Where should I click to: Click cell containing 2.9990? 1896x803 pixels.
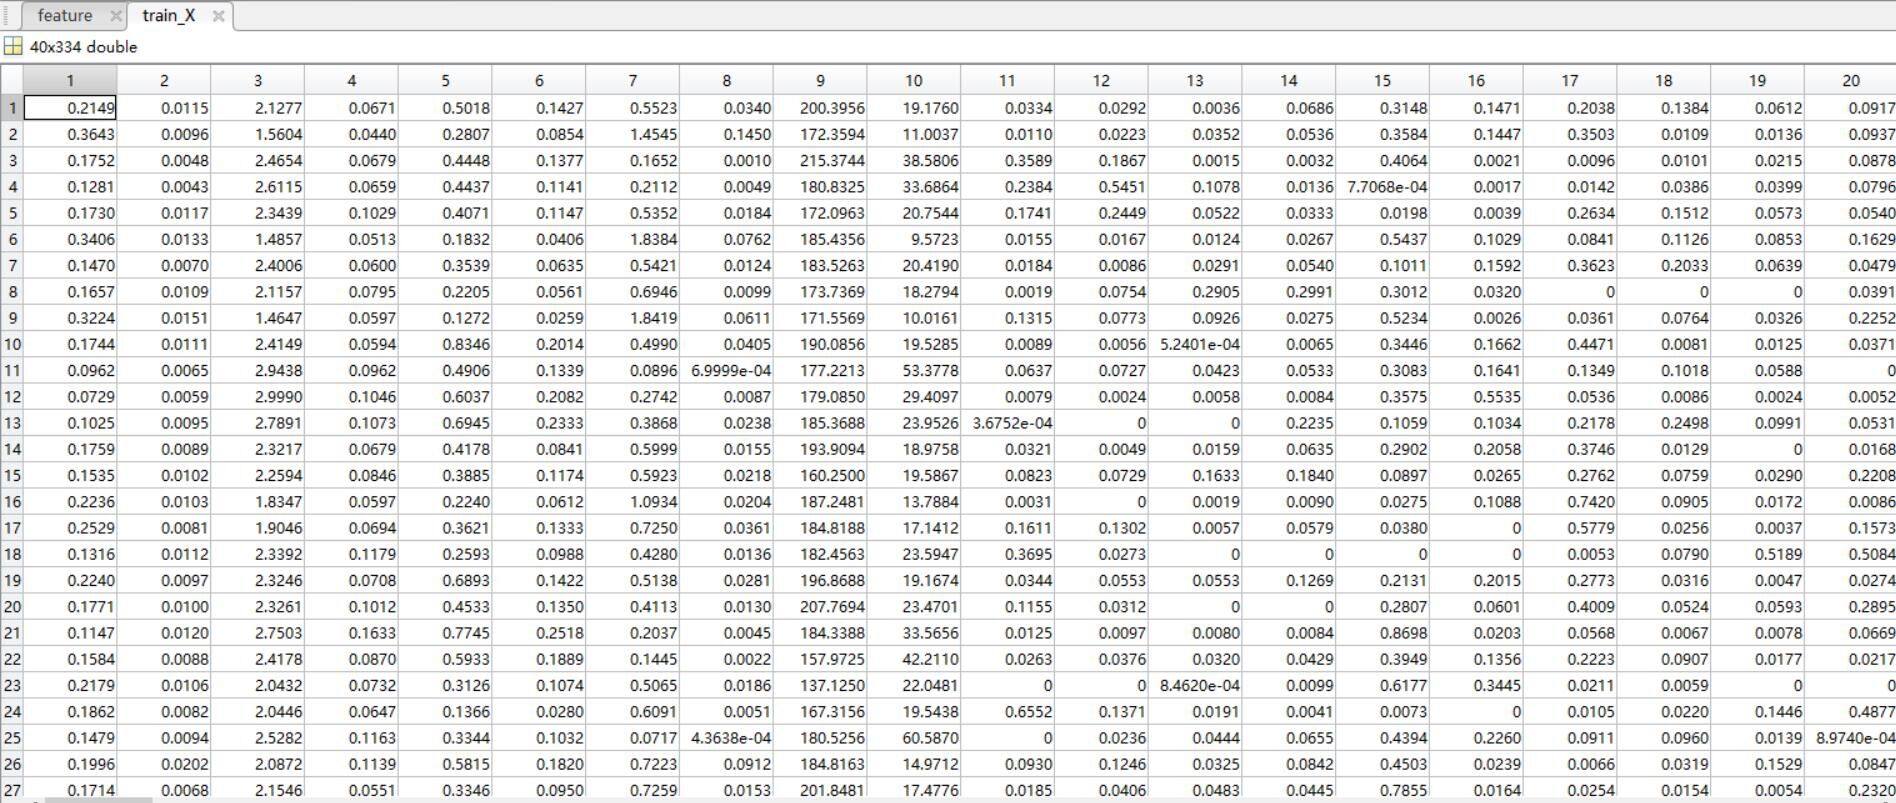(x=258, y=397)
